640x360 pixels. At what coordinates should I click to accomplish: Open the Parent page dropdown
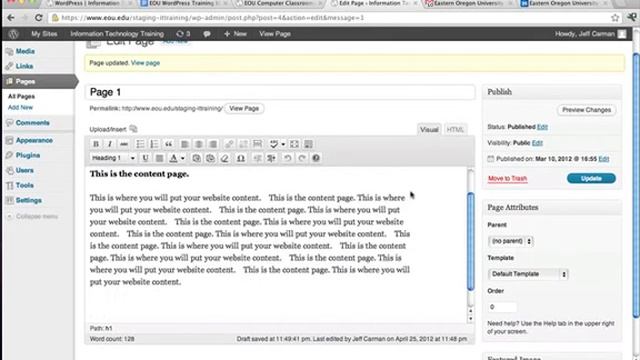511,241
